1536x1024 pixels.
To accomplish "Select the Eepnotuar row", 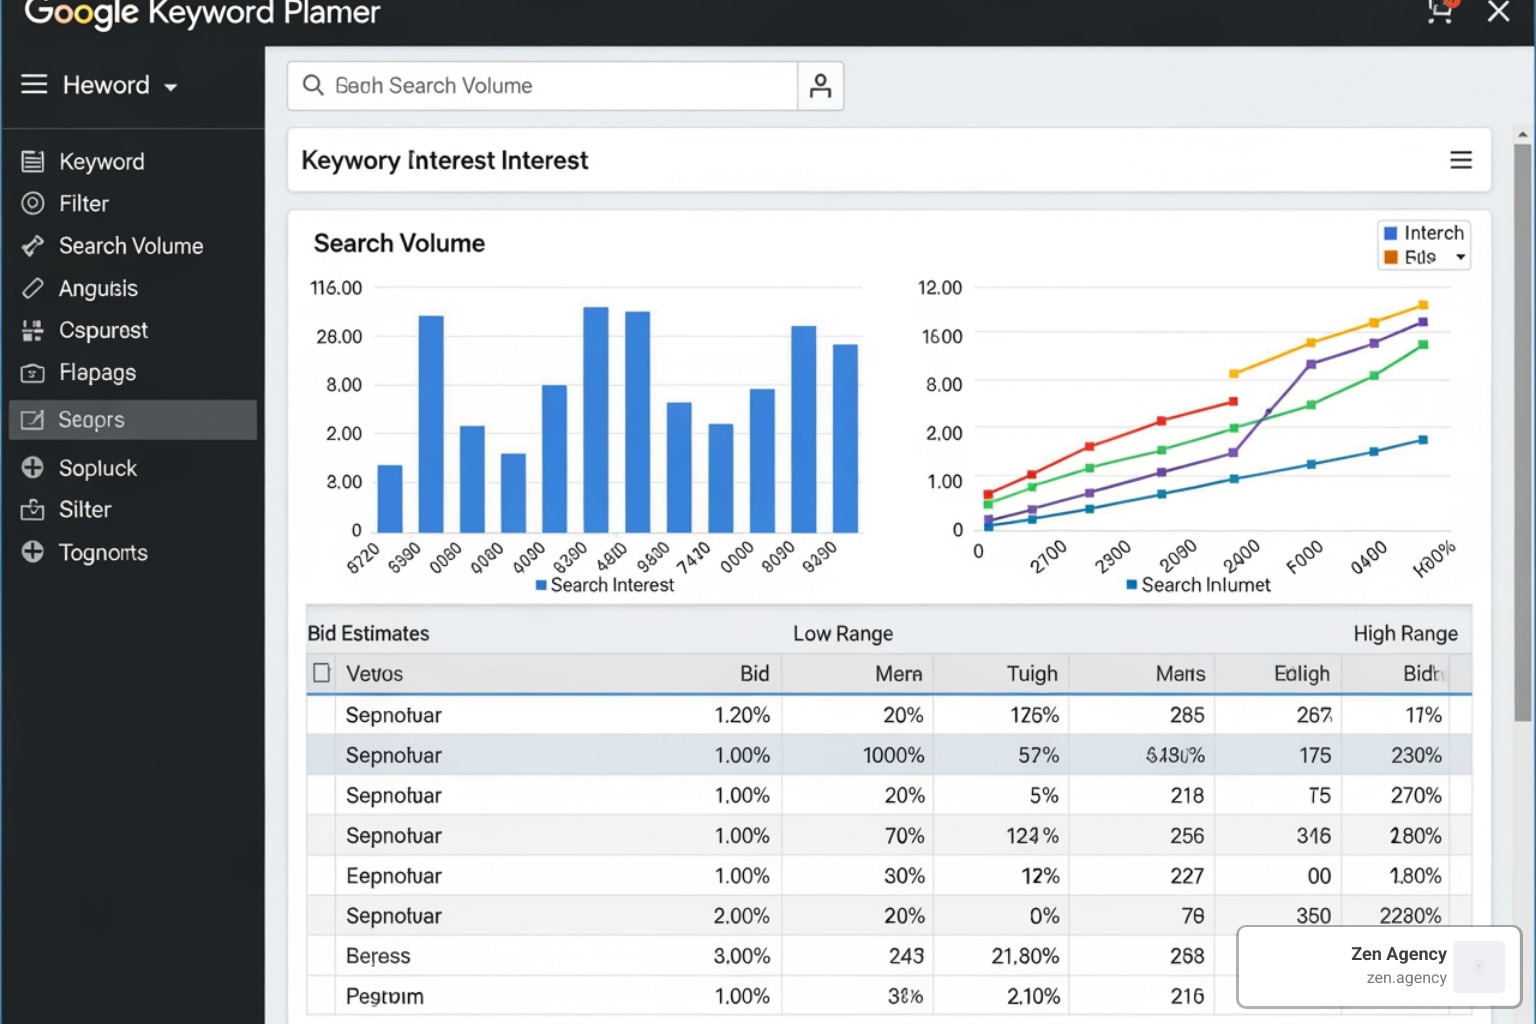I will pos(889,876).
